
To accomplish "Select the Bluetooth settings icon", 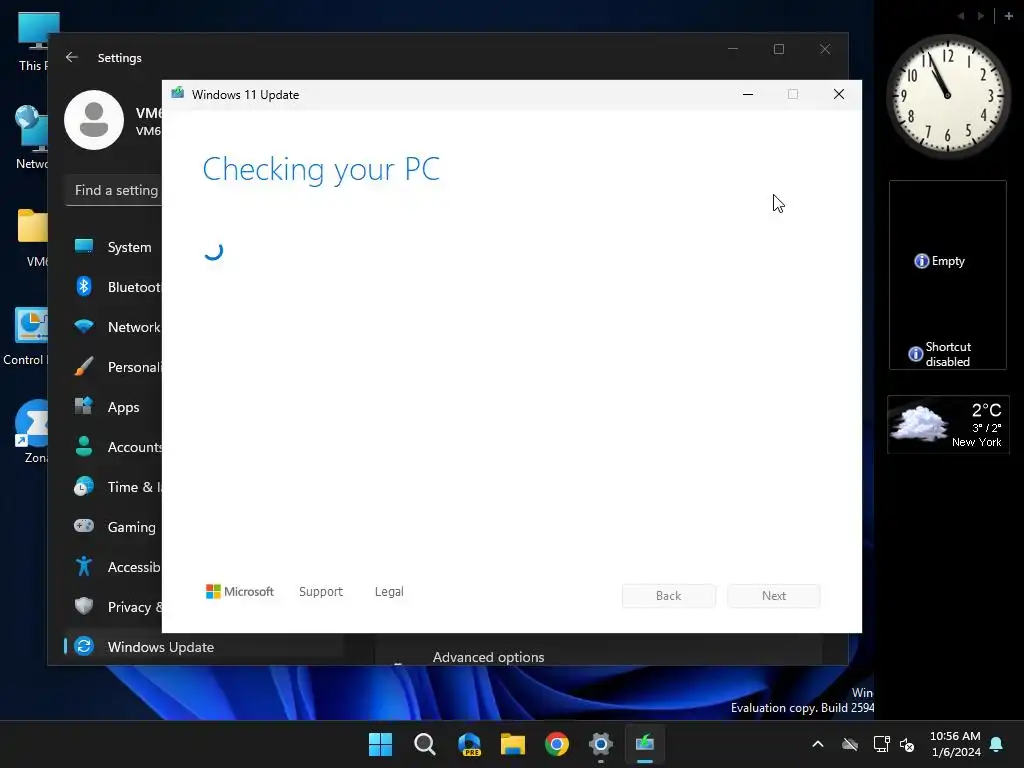I will point(84,287).
